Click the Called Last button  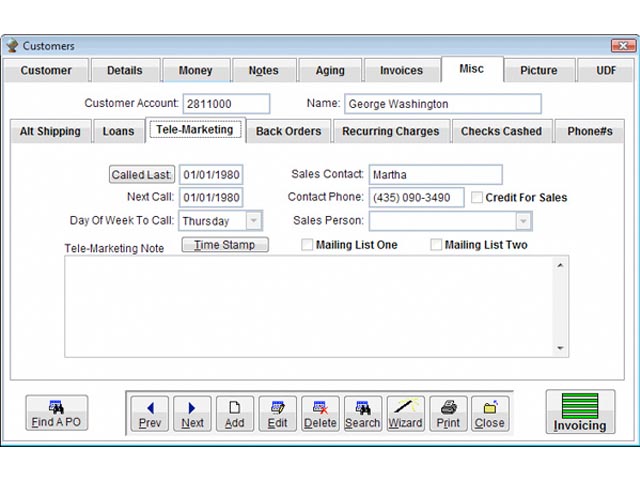click(x=142, y=174)
